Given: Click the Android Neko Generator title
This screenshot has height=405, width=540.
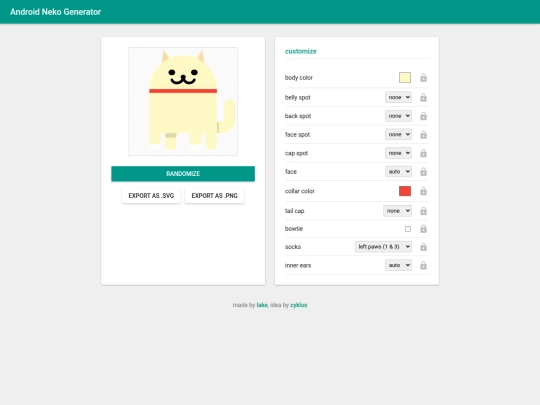Looking at the screenshot, I should pos(55,12).
